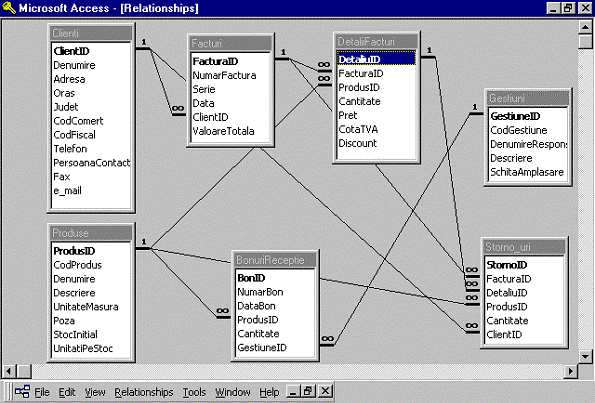595x403 pixels.
Task: Select the DetaliuID field in DetaliiFacturi
Action: click(376, 59)
